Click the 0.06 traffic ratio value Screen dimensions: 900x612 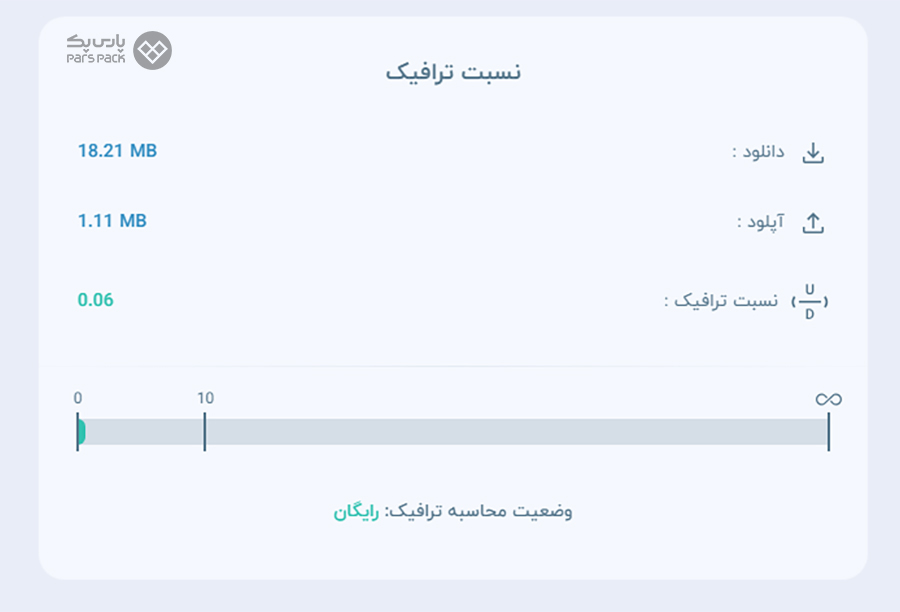pyautogui.click(x=95, y=300)
